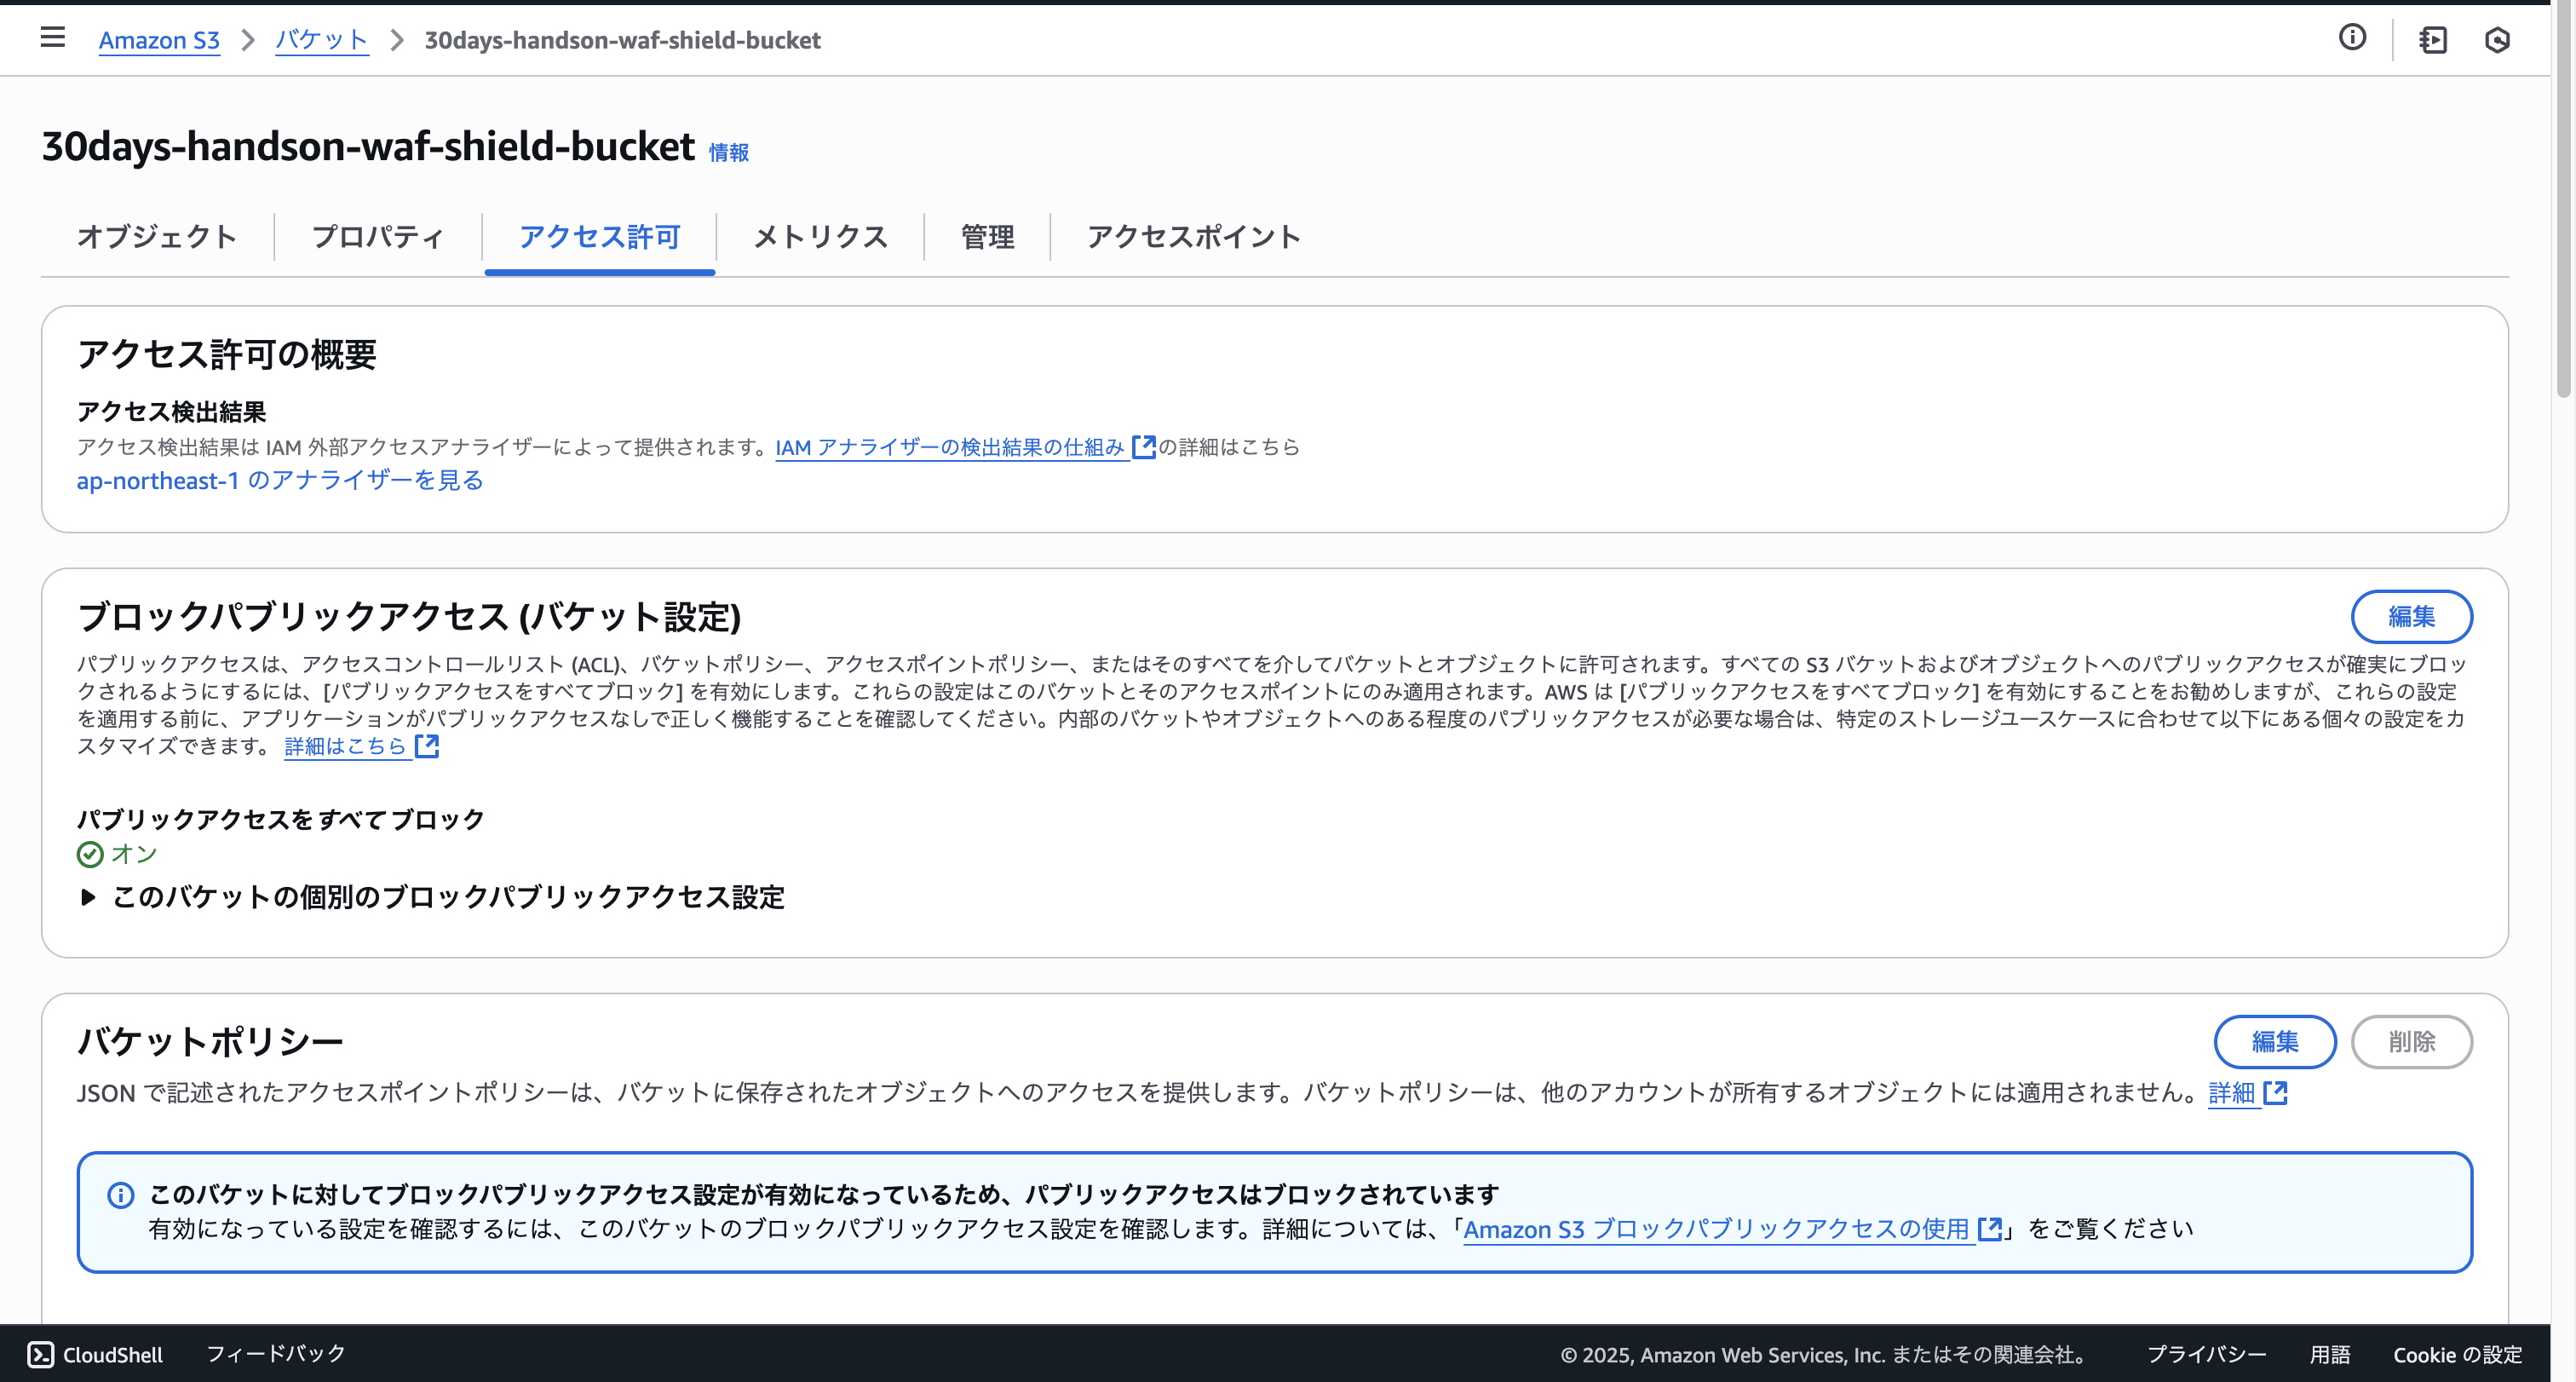Navigate to バケット breadcrumb link
The height and width of the screenshot is (1382, 2576).
click(321, 40)
